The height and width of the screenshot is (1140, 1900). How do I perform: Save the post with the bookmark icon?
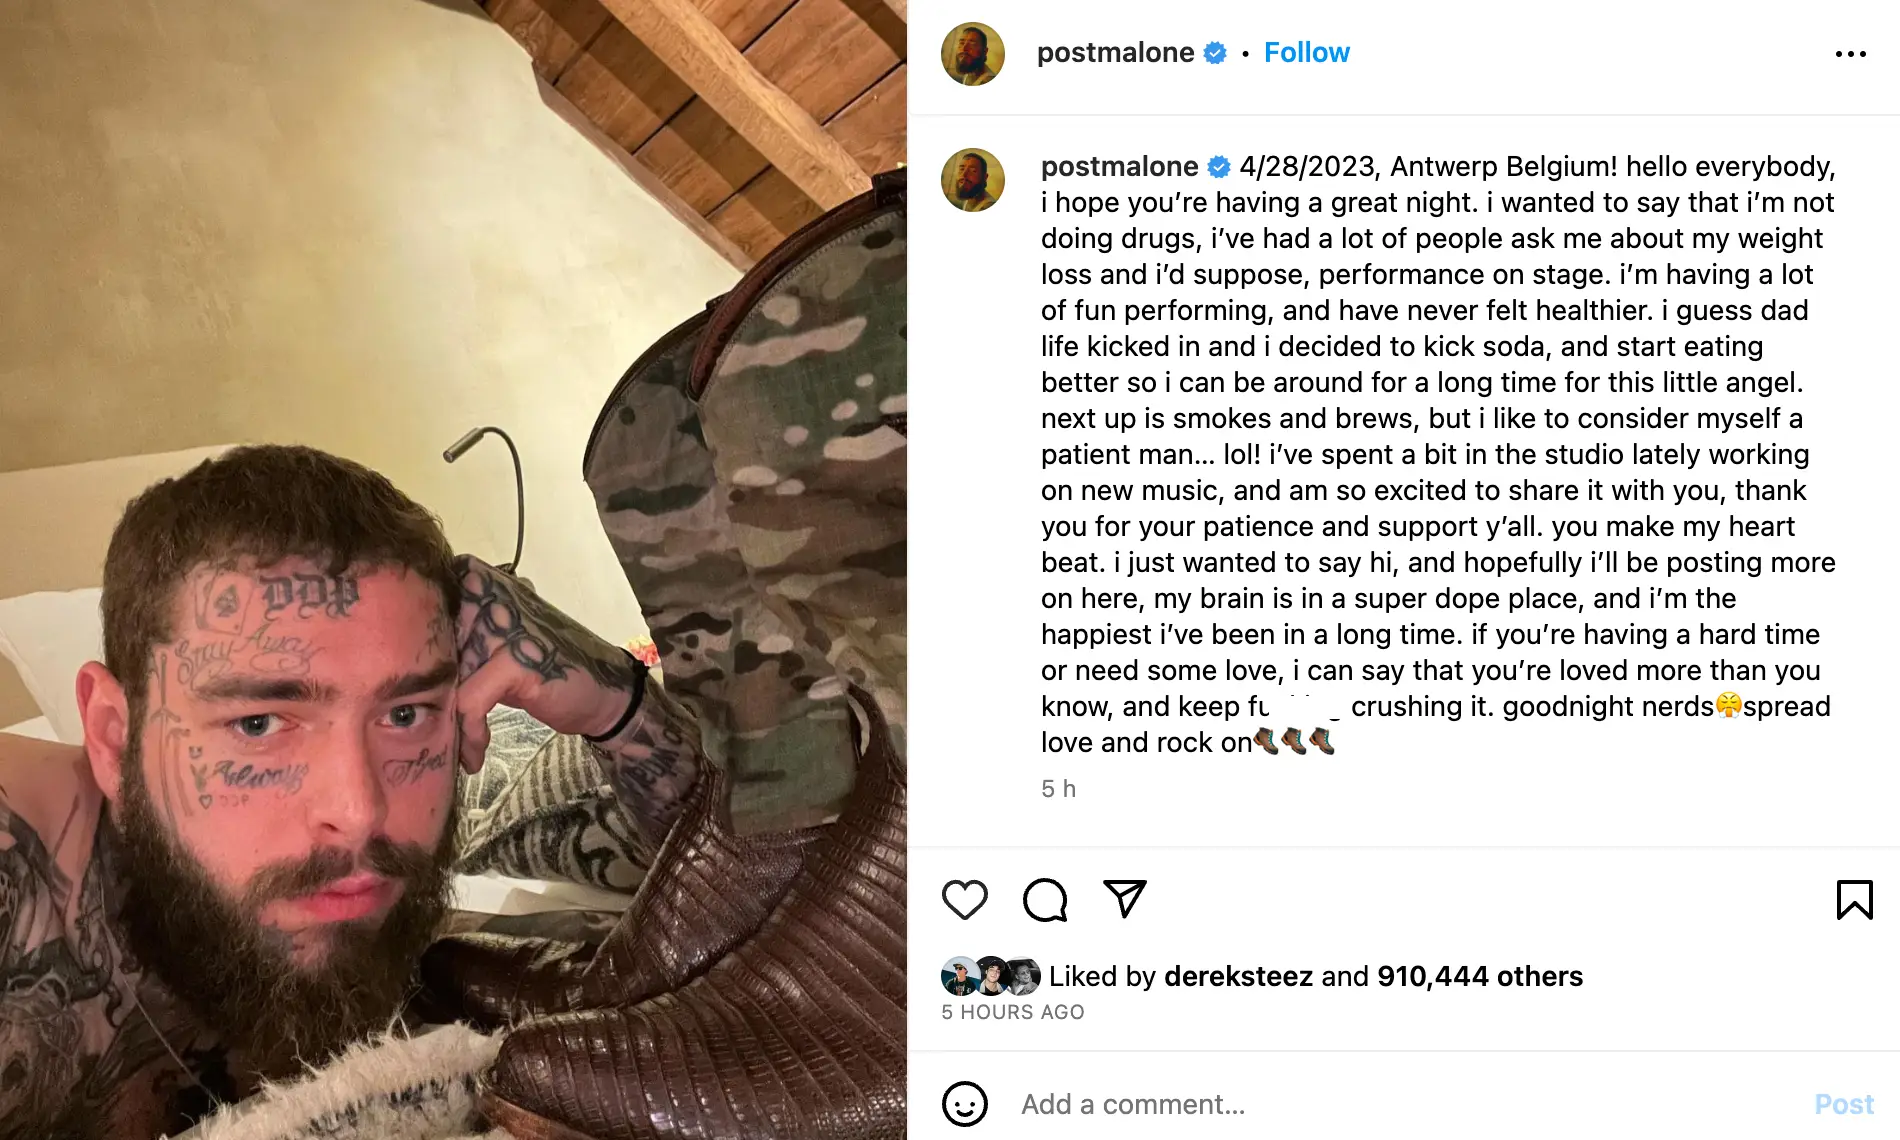point(1854,900)
